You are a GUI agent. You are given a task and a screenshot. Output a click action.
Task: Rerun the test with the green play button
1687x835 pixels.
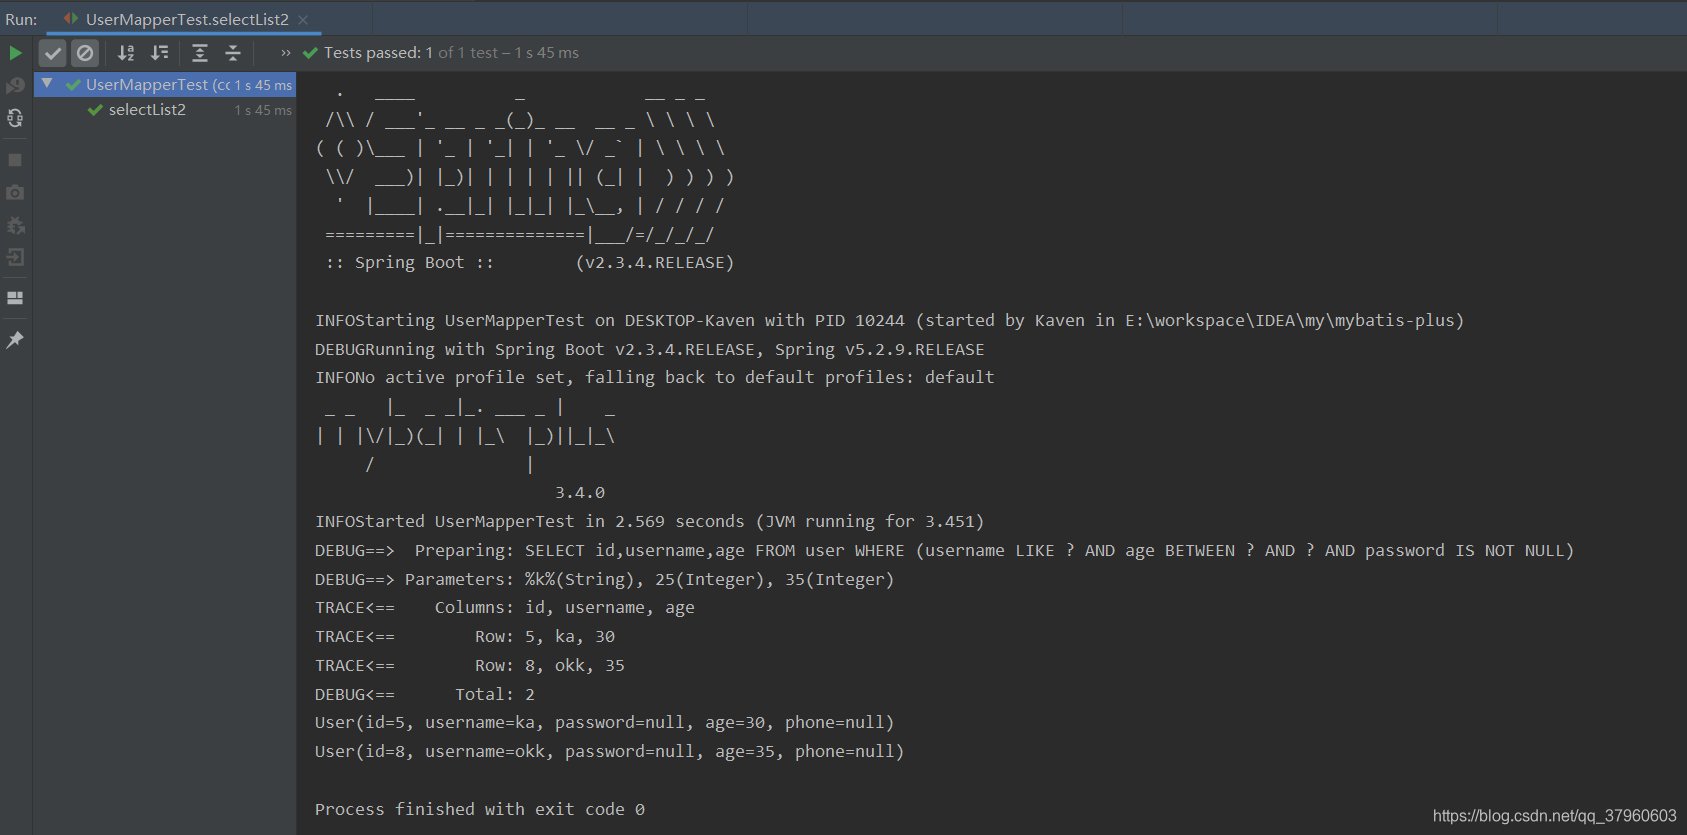[15, 53]
